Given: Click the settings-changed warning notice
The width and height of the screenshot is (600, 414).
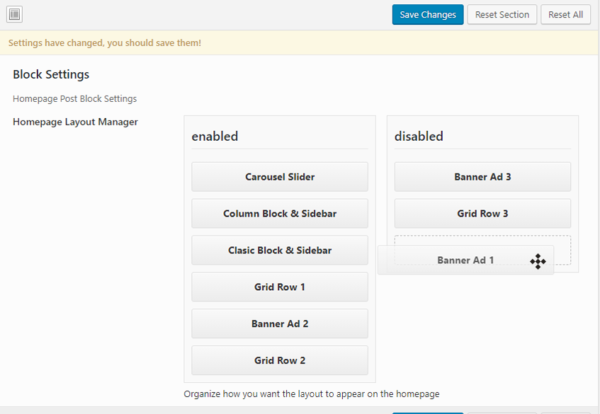Looking at the screenshot, I should (299, 43).
